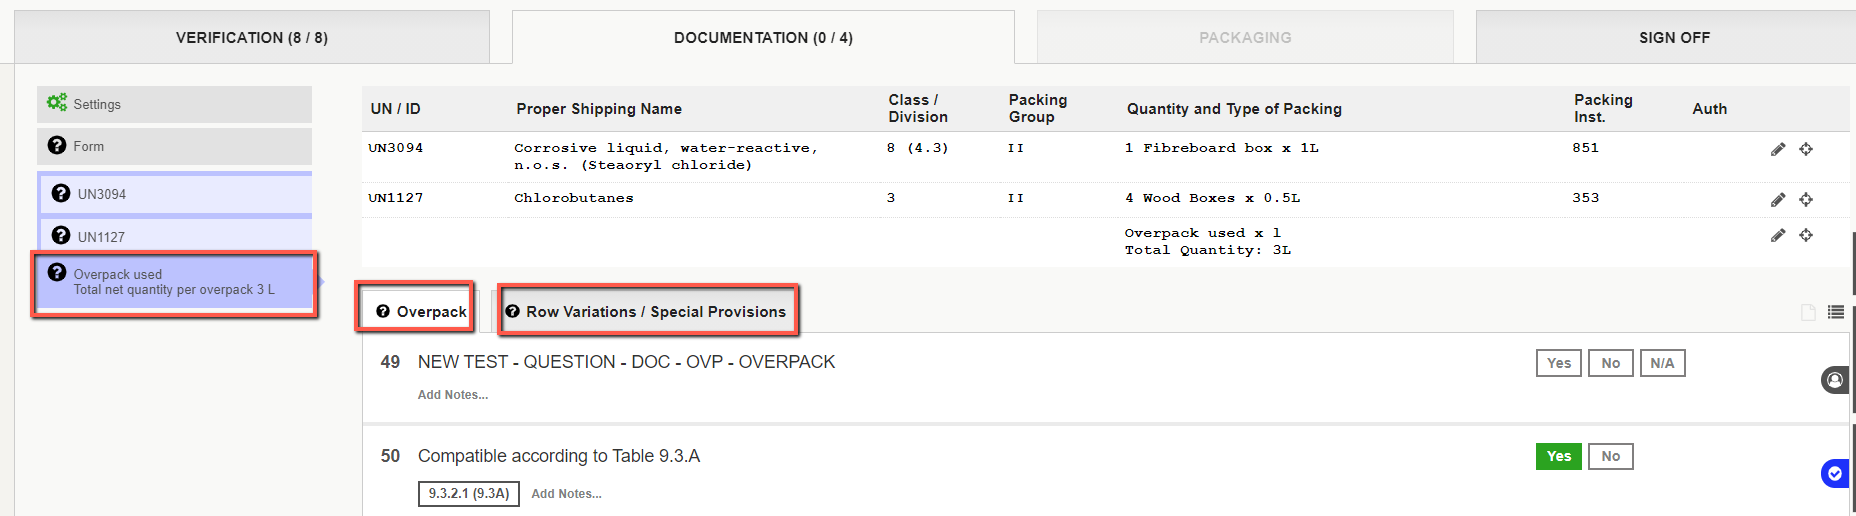
Task: Click the 9.3.2.1 (9.3A) reference button
Action: [x=469, y=494]
